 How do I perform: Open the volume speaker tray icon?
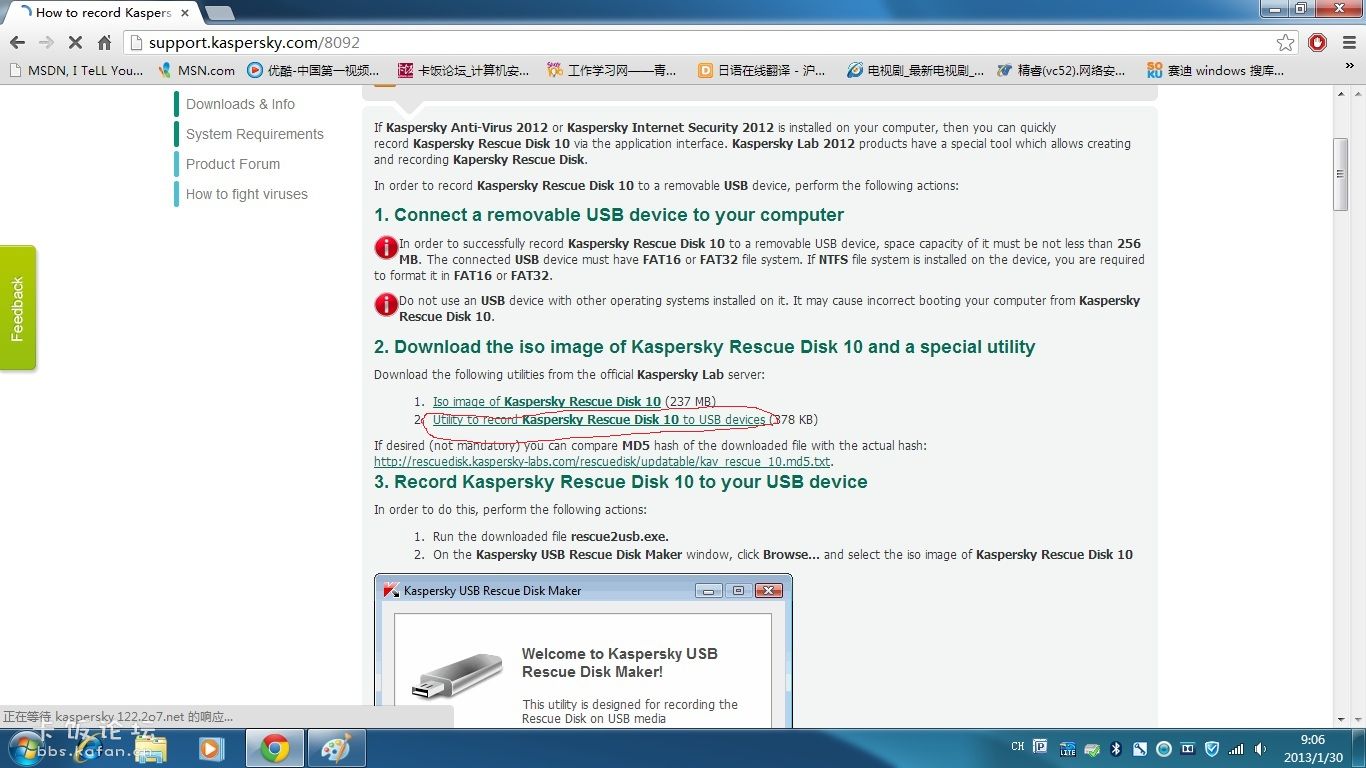click(x=1260, y=748)
